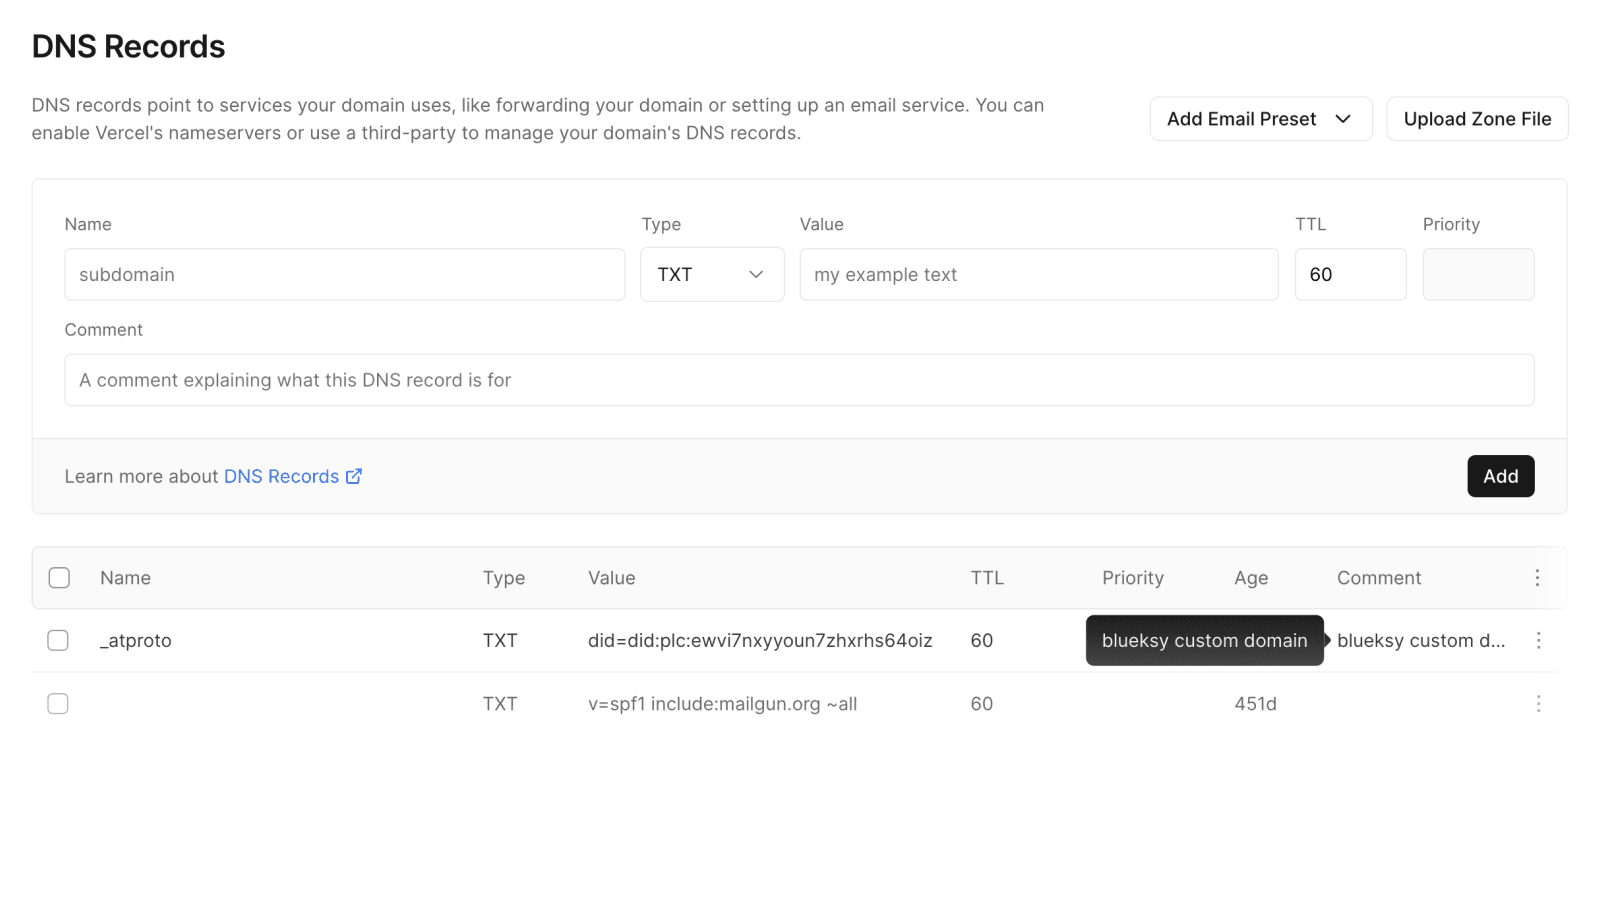Screen dimensions: 1600x900
Task: Focus the subdomain Name input field
Action: tap(344, 275)
